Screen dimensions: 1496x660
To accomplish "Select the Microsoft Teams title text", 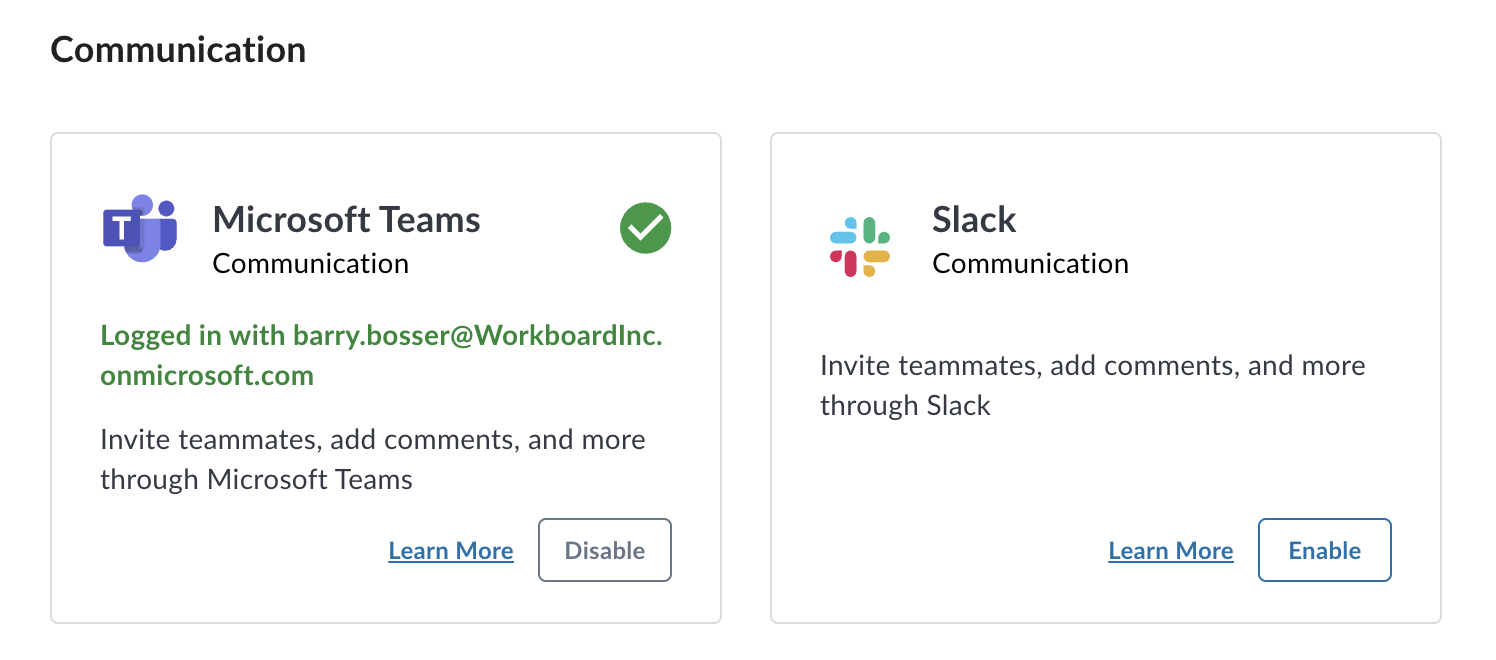I will point(347,219).
